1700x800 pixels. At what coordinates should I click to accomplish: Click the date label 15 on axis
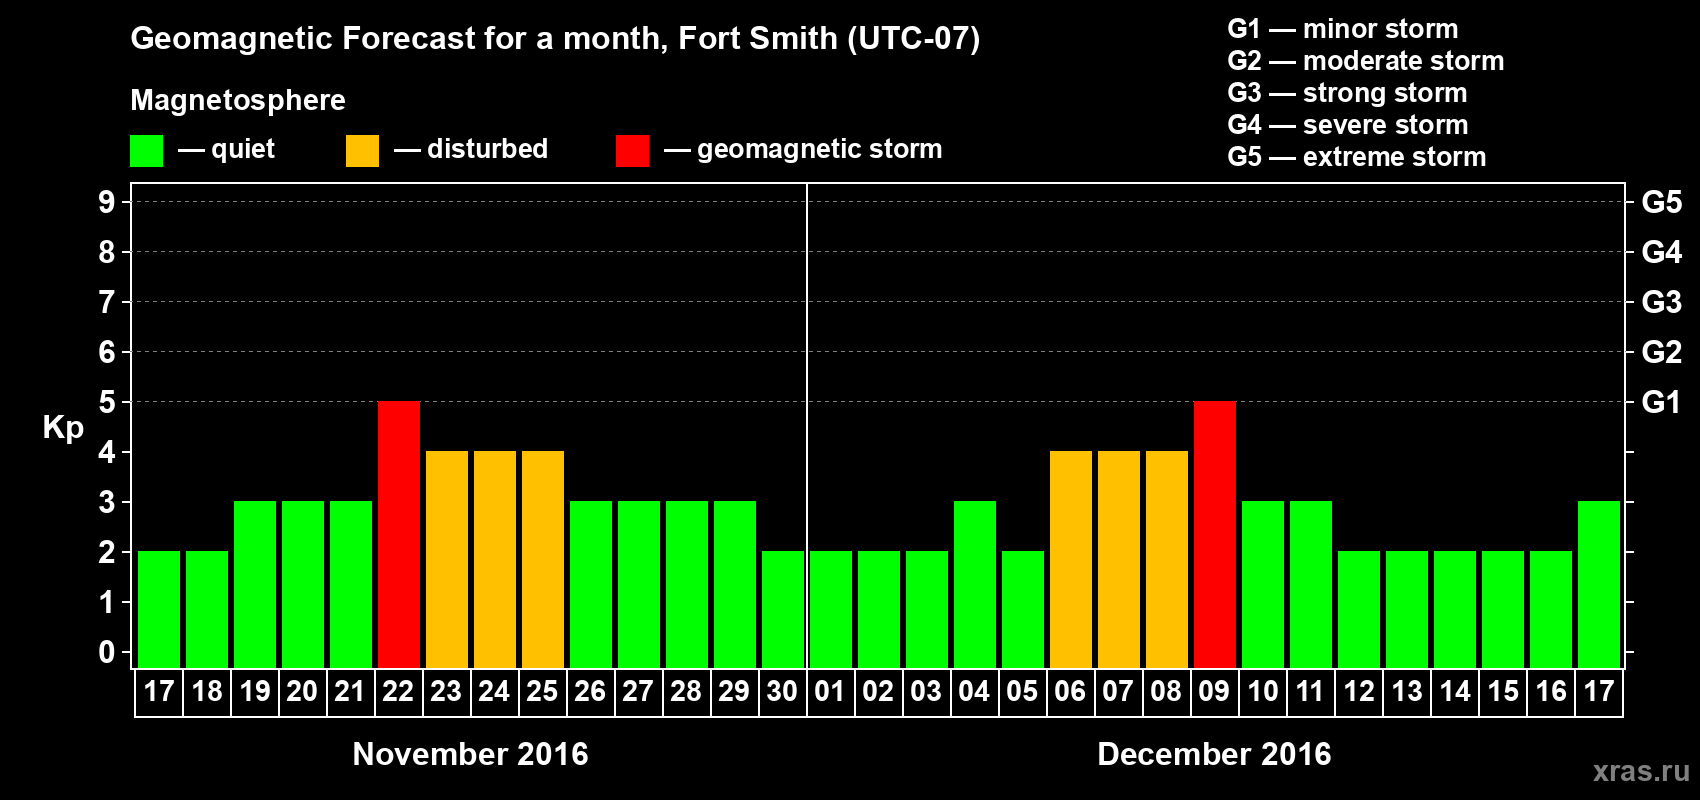[x=1503, y=692]
